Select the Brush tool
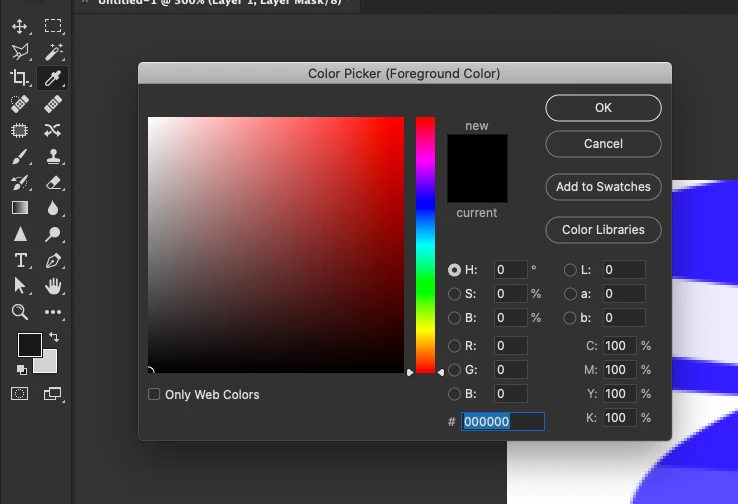Viewport: 738px width, 504px height. pos(20,156)
